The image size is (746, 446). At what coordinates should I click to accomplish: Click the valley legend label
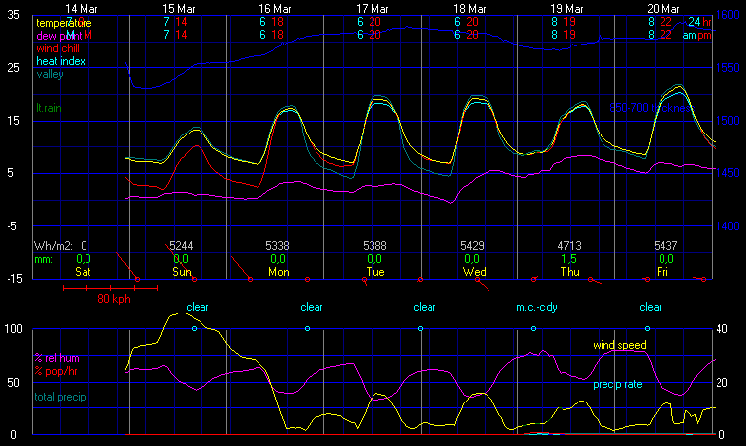(49, 74)
